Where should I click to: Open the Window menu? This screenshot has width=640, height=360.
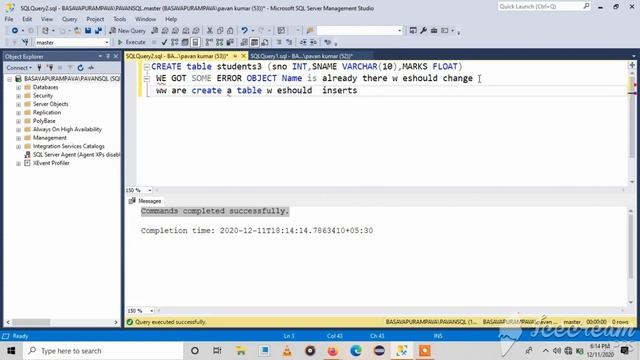click(145, 19)
